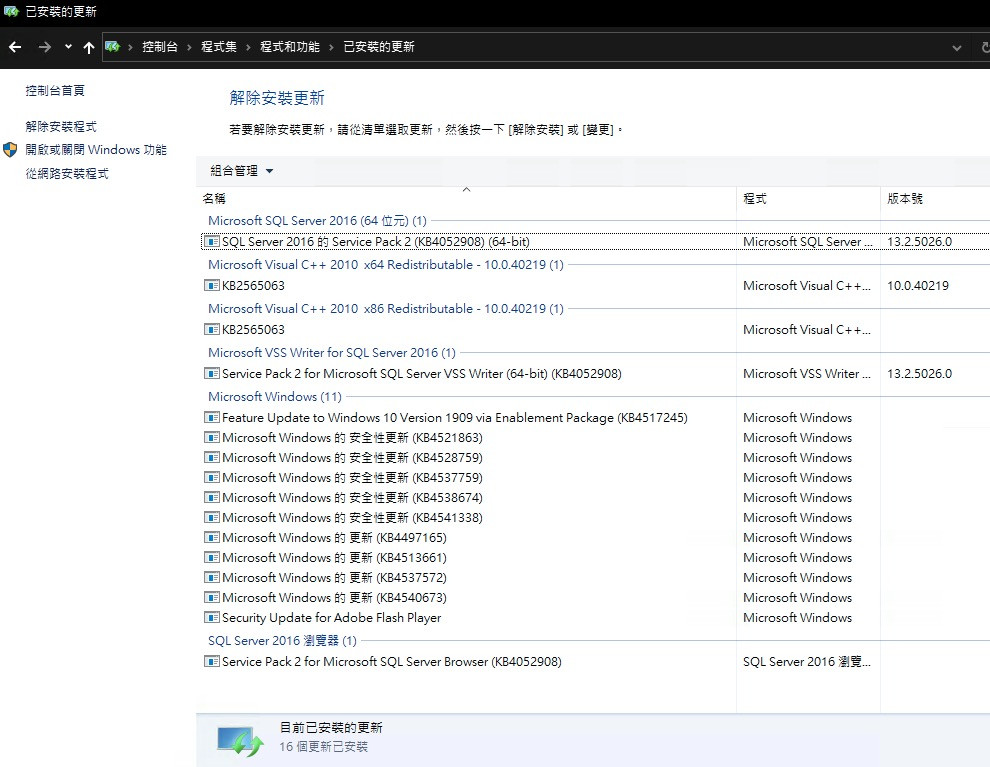Click version 10.0.40219 cell
Screen dimensions: 990x767
[917, 285]
